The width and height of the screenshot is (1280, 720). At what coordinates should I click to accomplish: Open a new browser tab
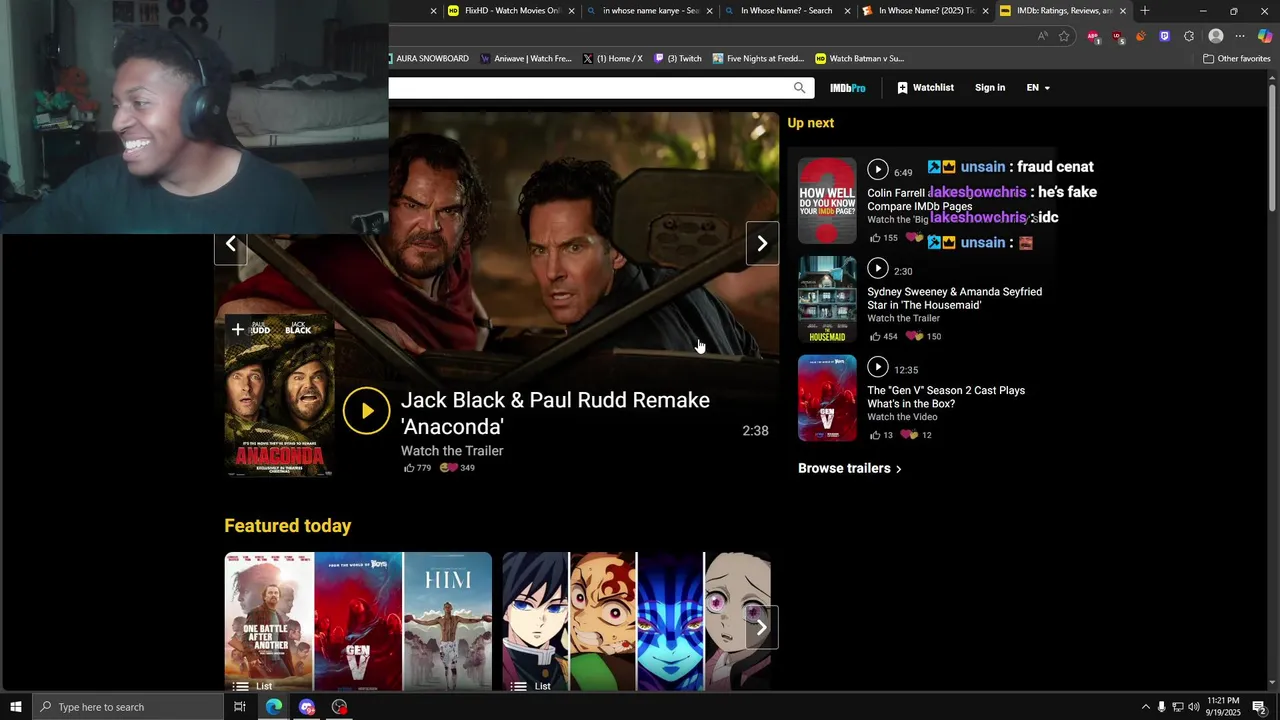click(1145, 11)
